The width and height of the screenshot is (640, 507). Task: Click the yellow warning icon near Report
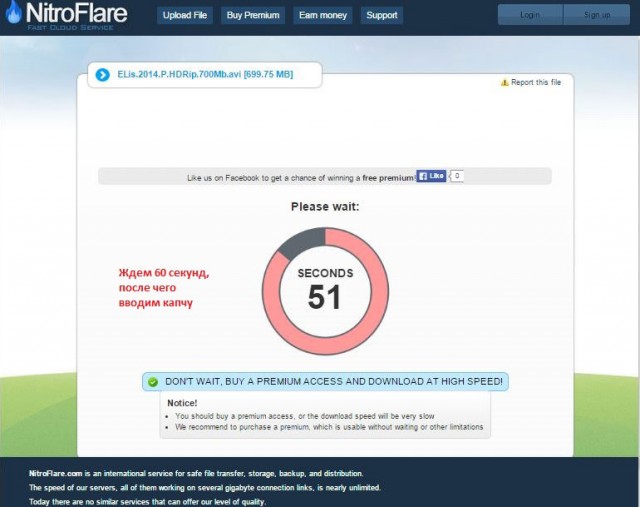click(x=505, y=82)
